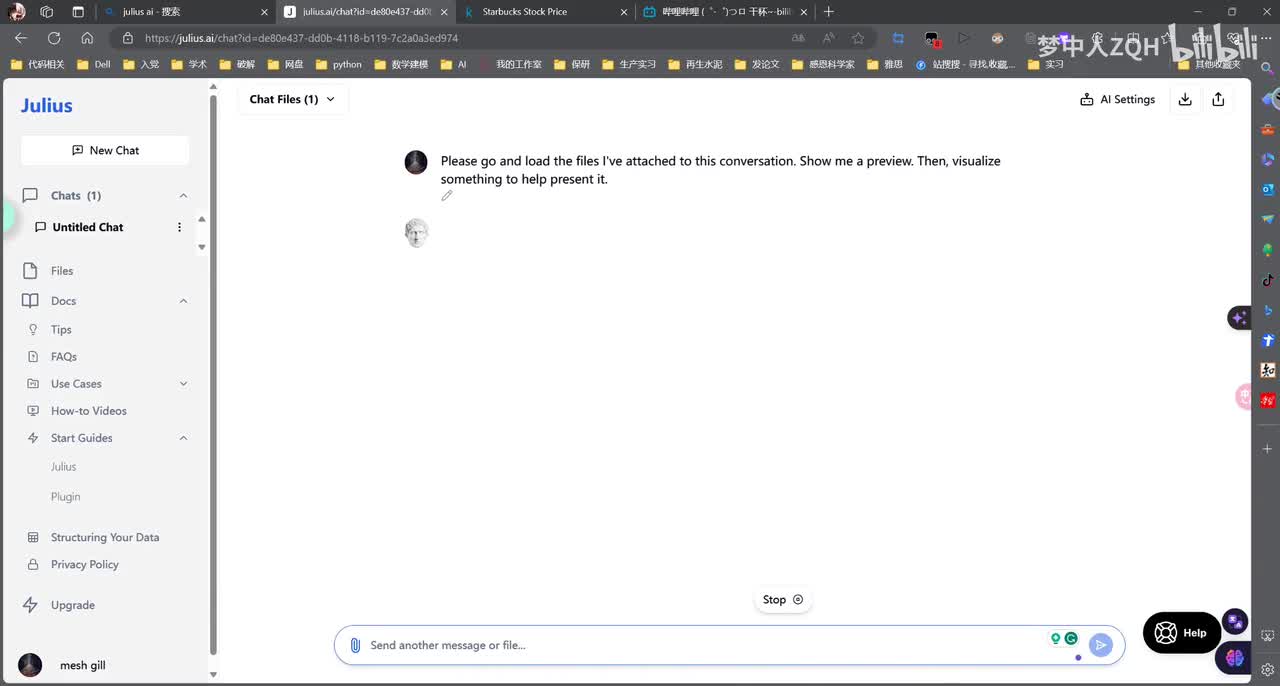Image resolution: width=1280 pixels, height=686 pixels.
Task: Collapse the Chats section chevron
Action: [183, 196]
